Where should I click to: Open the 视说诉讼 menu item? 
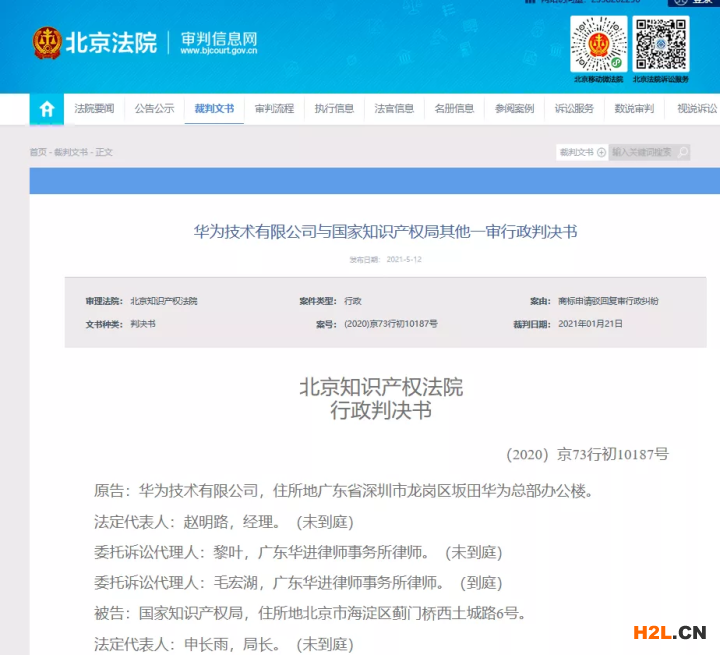click(697, 109)
